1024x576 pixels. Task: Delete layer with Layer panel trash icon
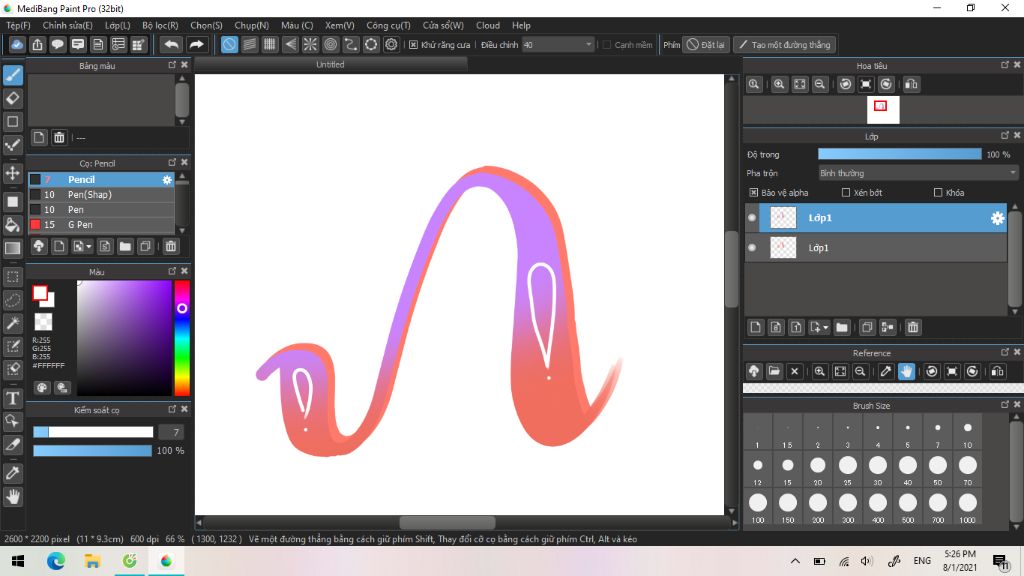pos(913,327)
